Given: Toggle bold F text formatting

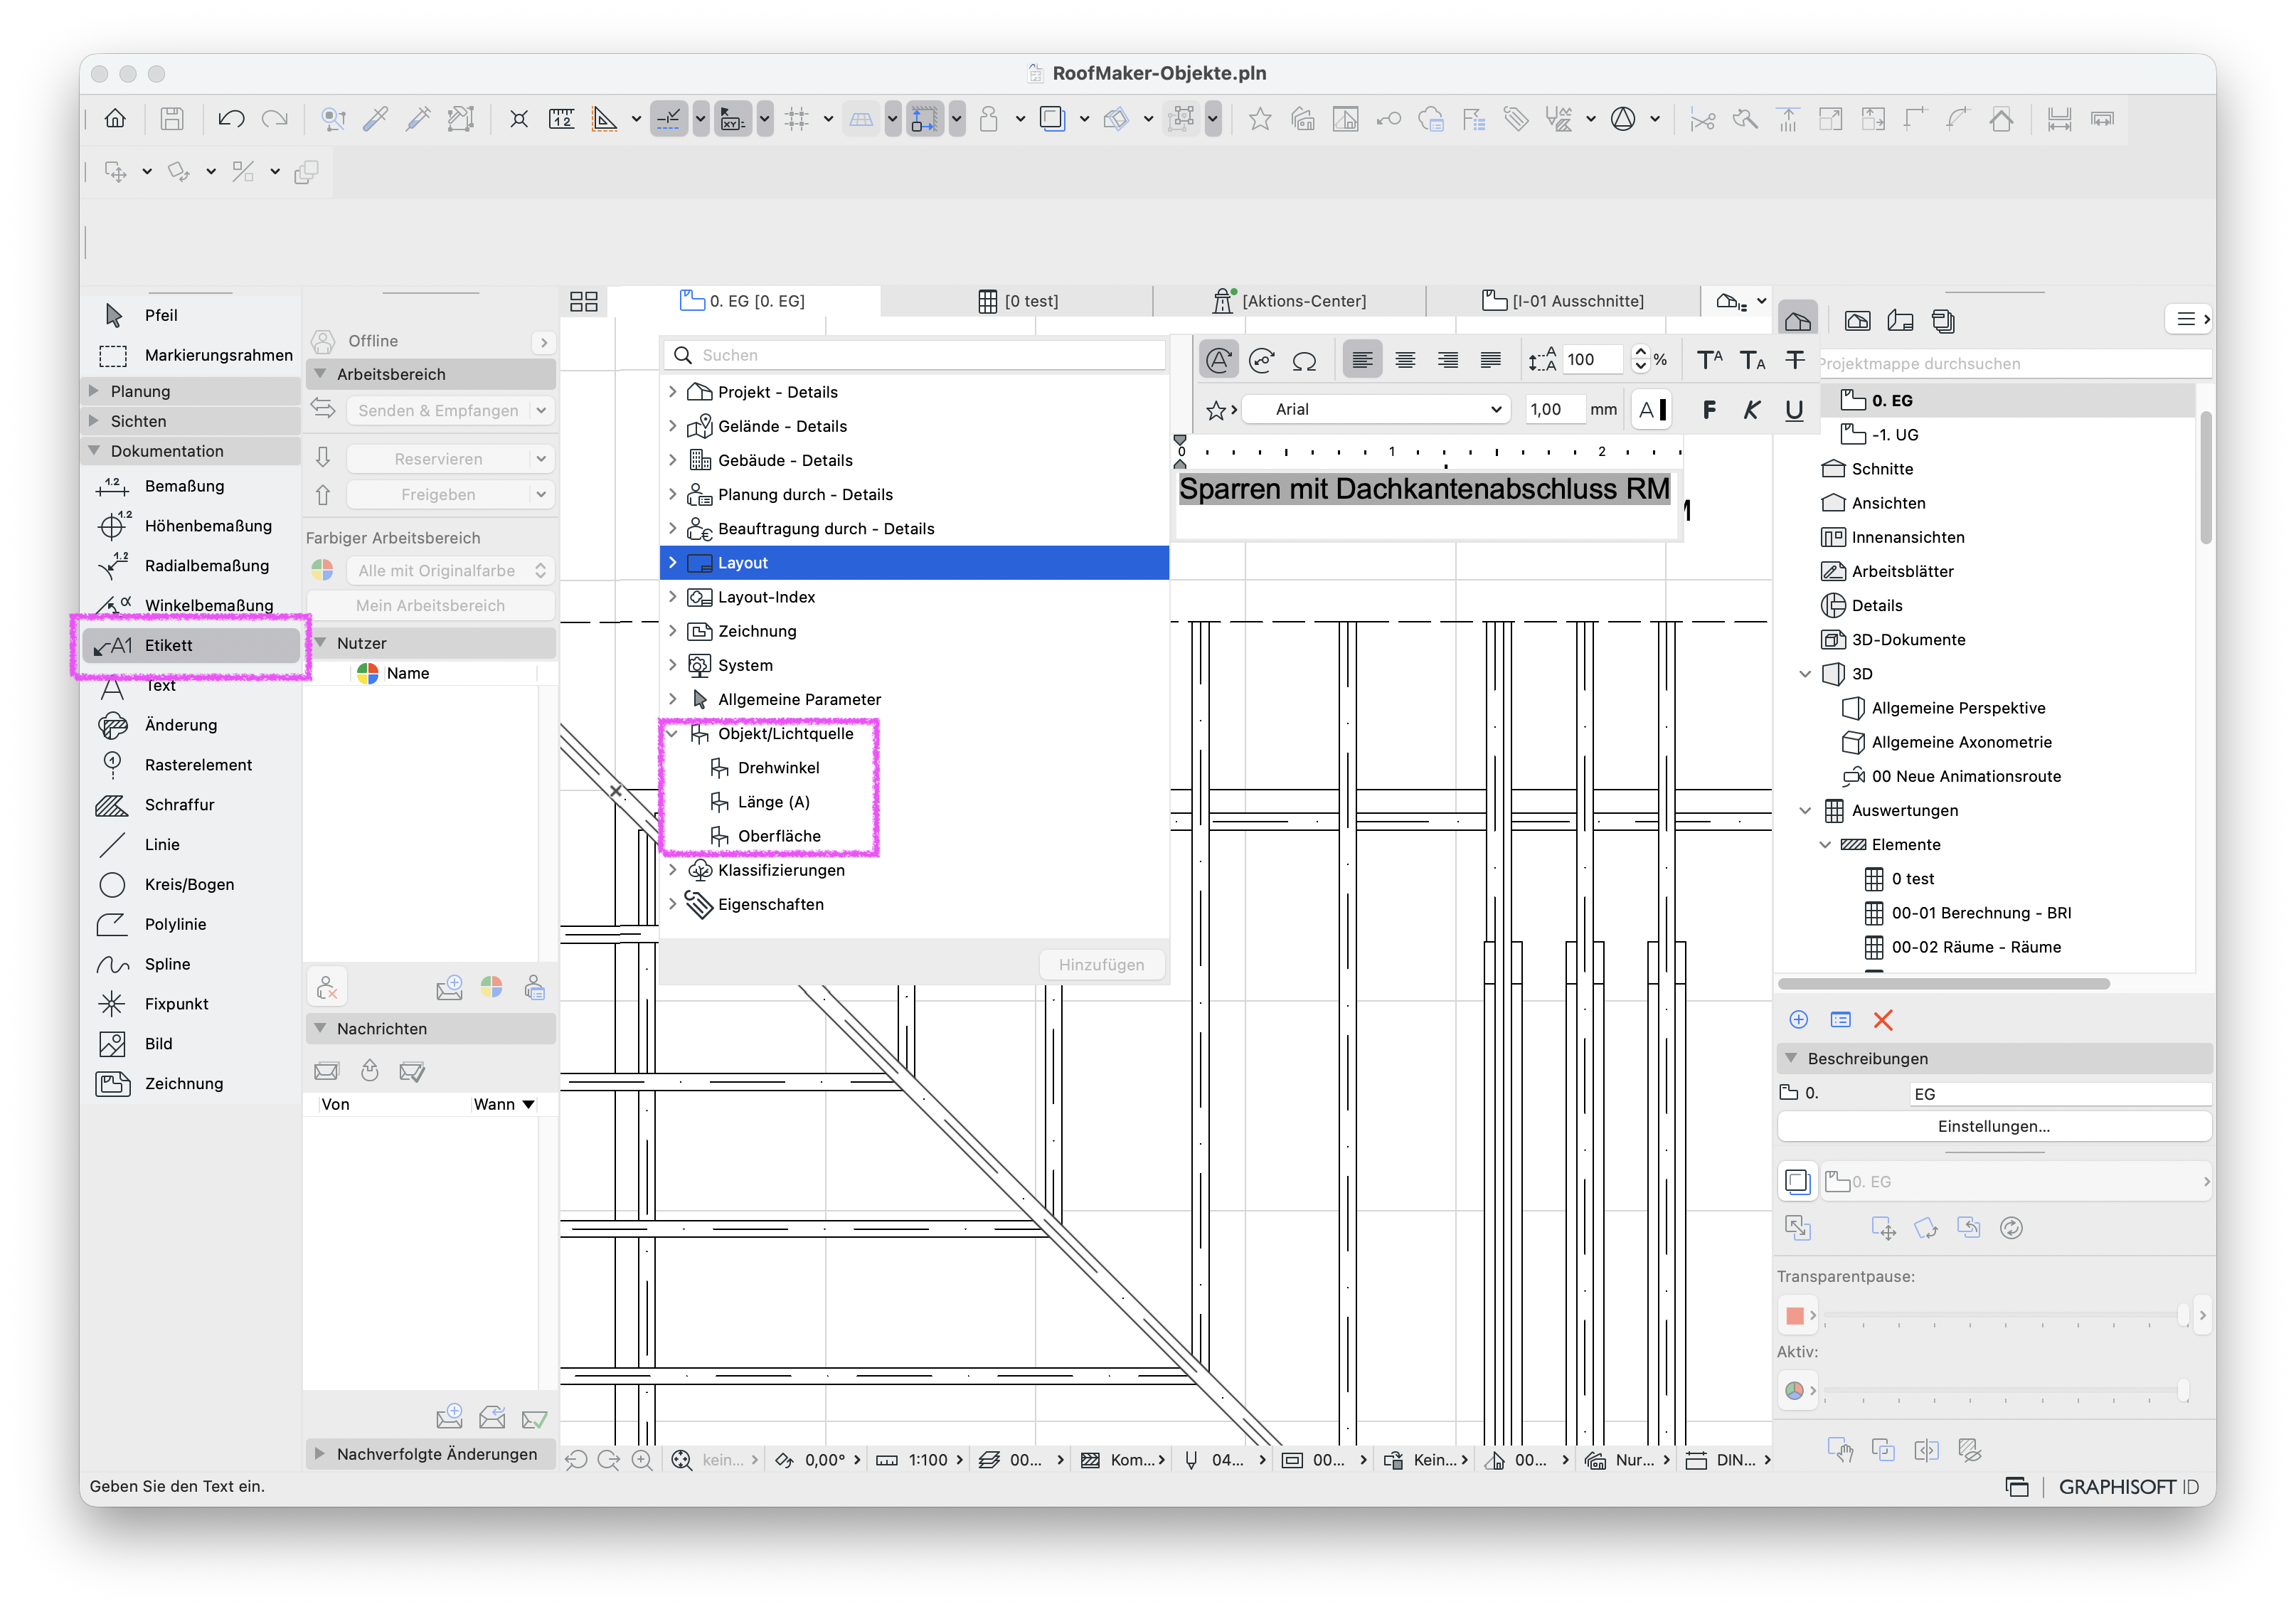Looking at the screenshot, I should point(1709,410).
